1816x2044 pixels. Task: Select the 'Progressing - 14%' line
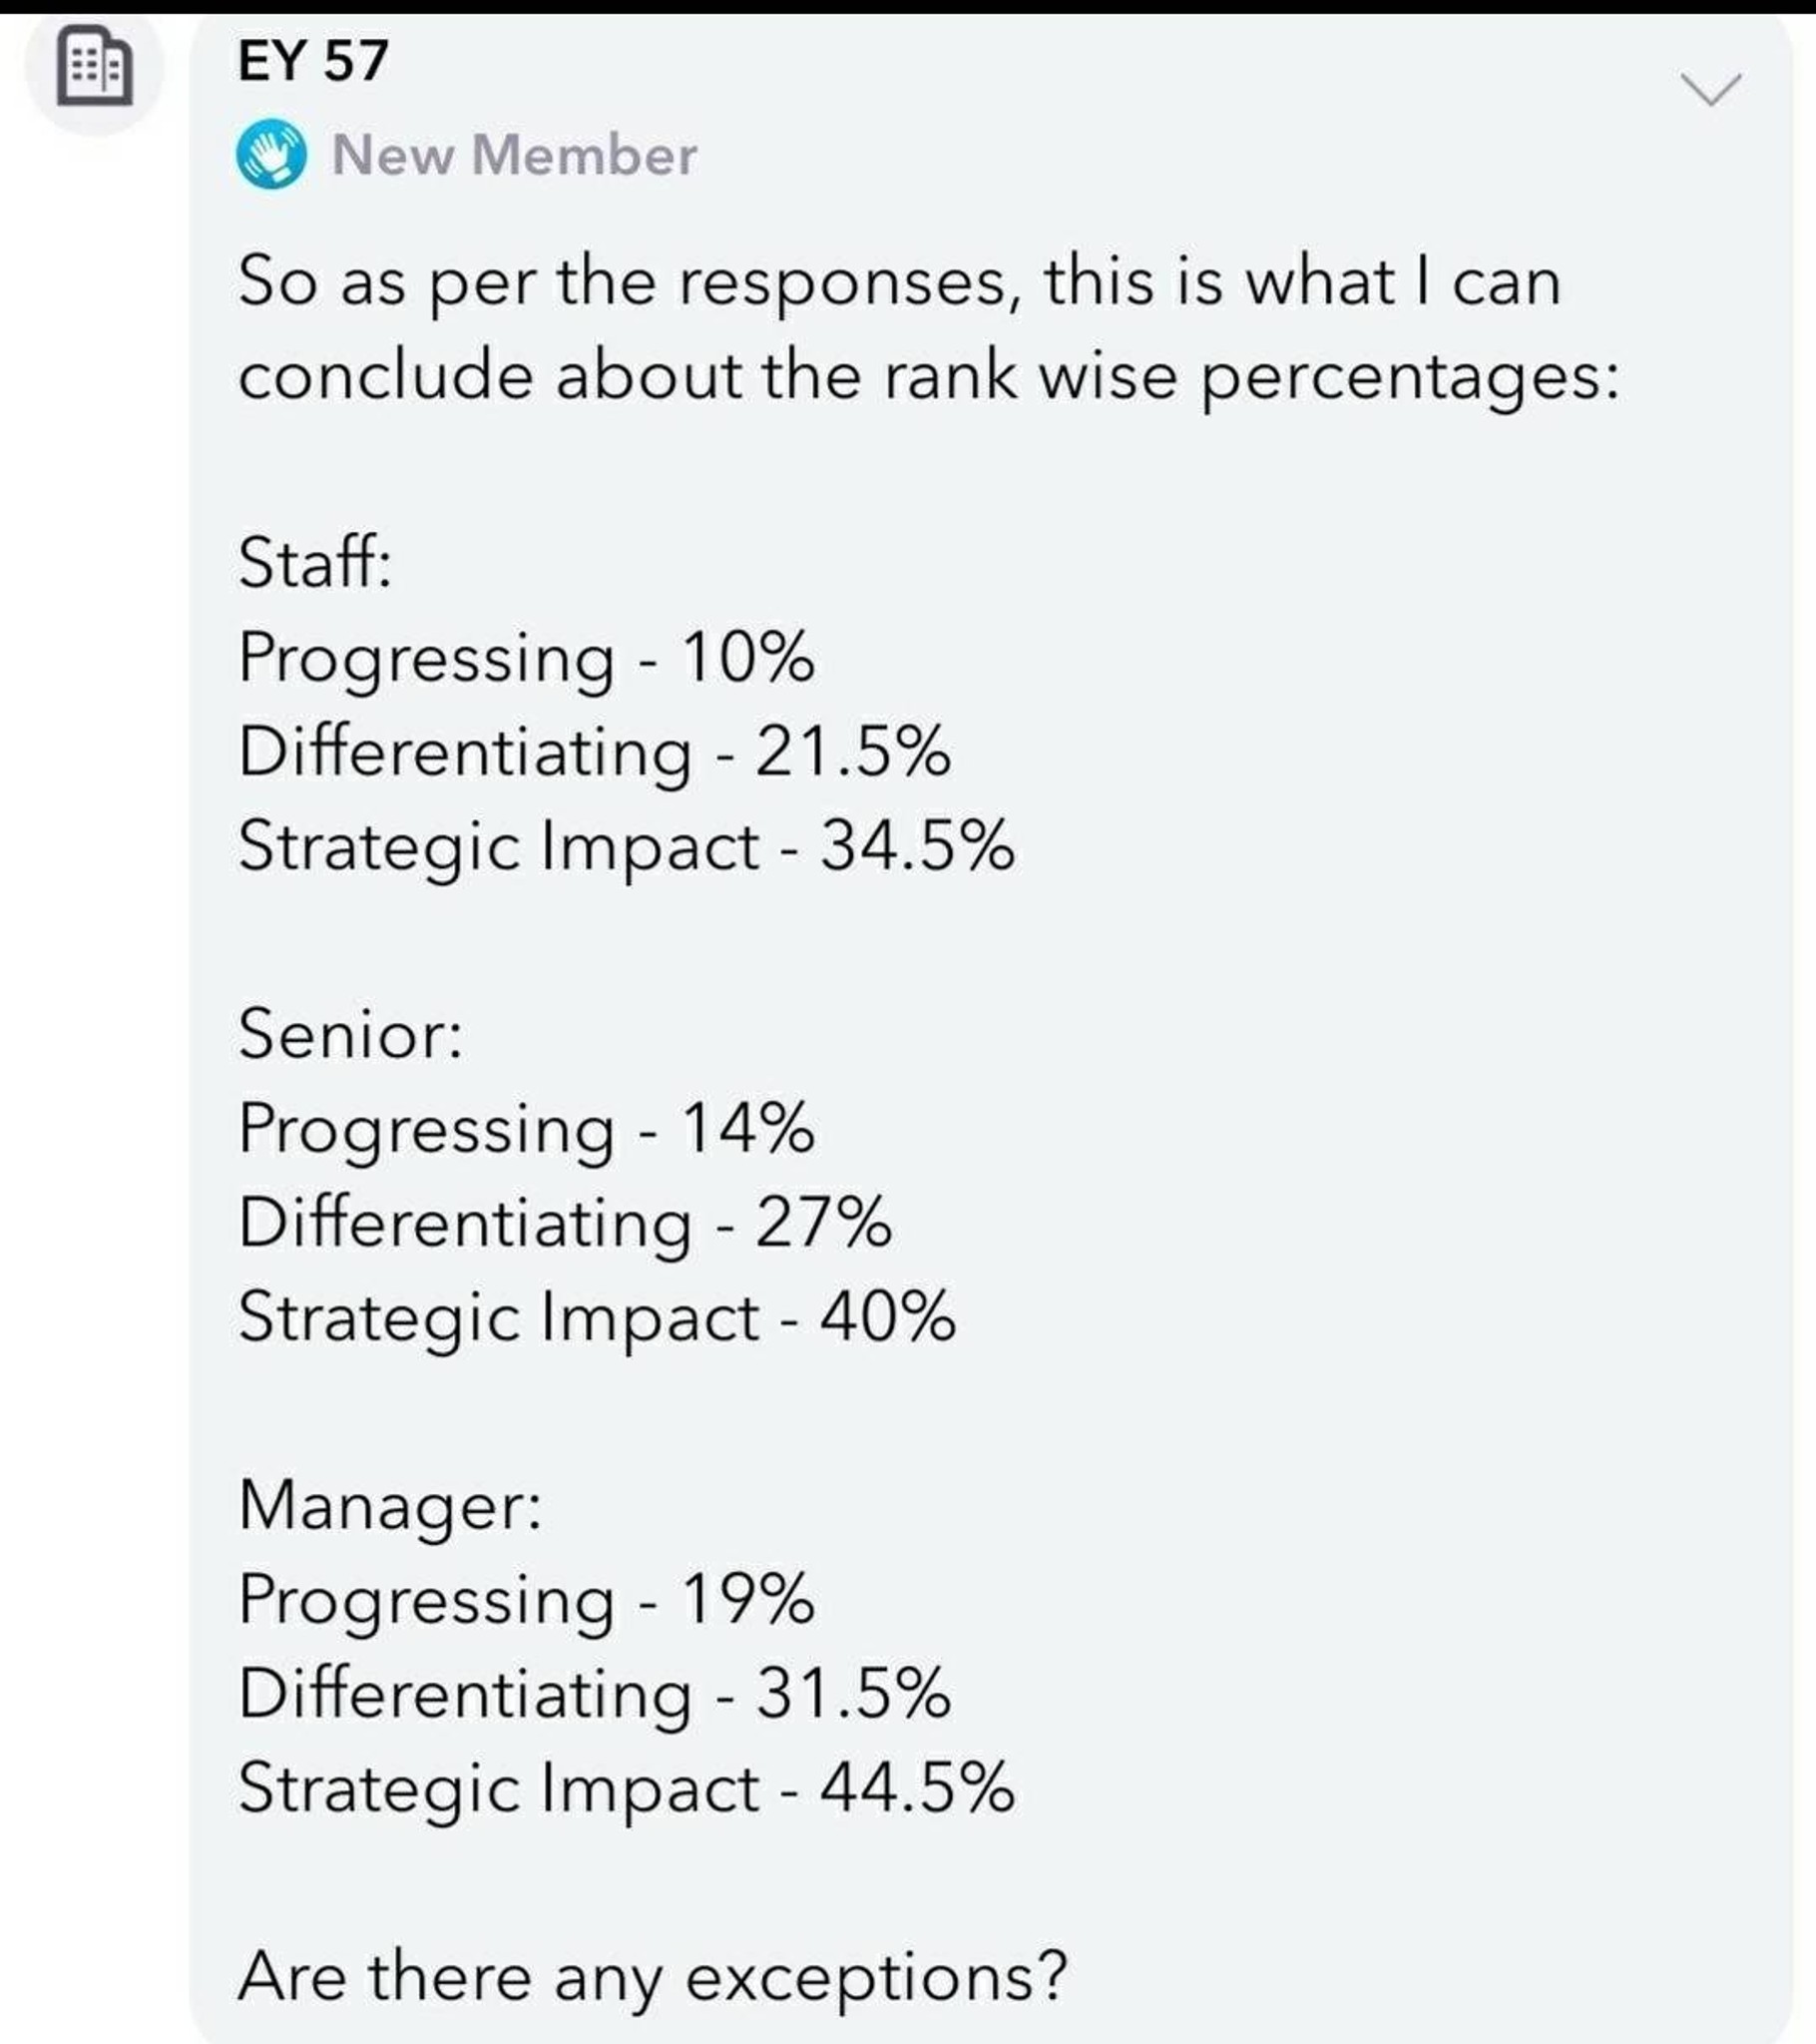527,1129
